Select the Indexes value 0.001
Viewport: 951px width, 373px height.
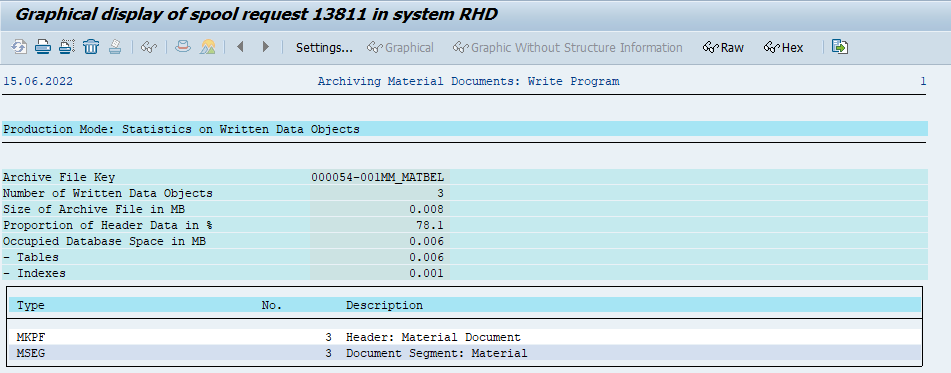click(x=426, y=273)
